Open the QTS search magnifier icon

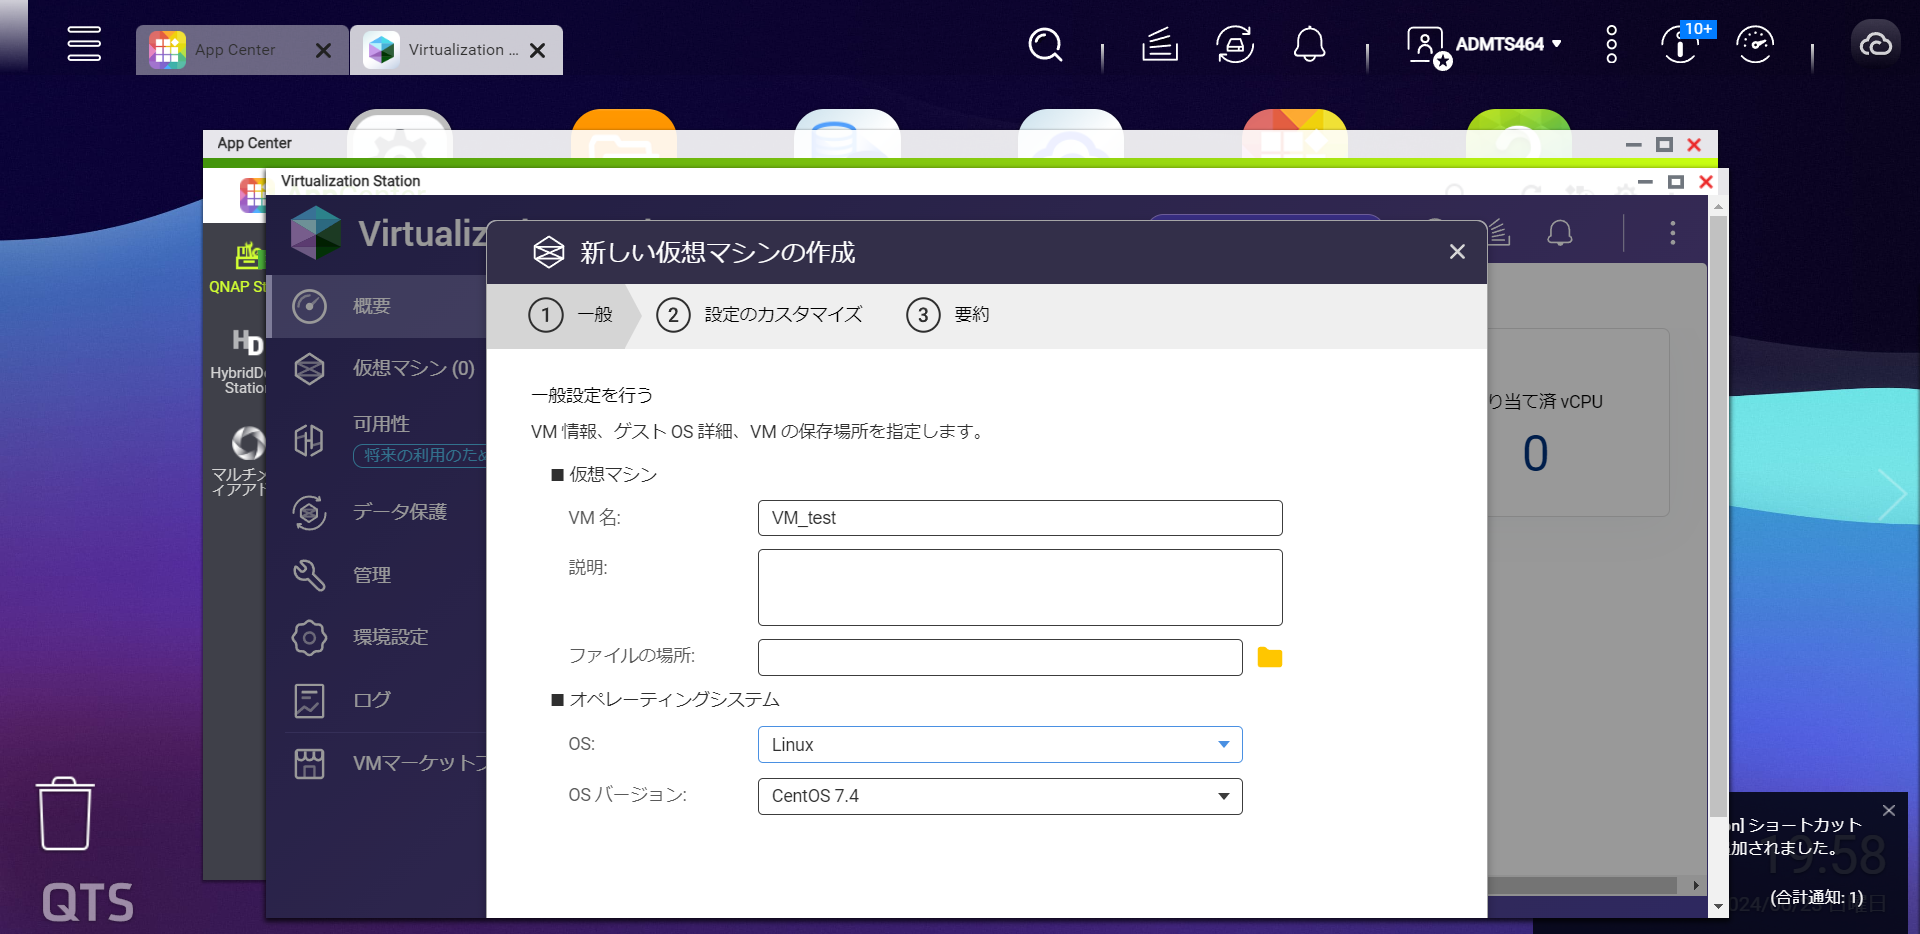(x=1045, y=45)
